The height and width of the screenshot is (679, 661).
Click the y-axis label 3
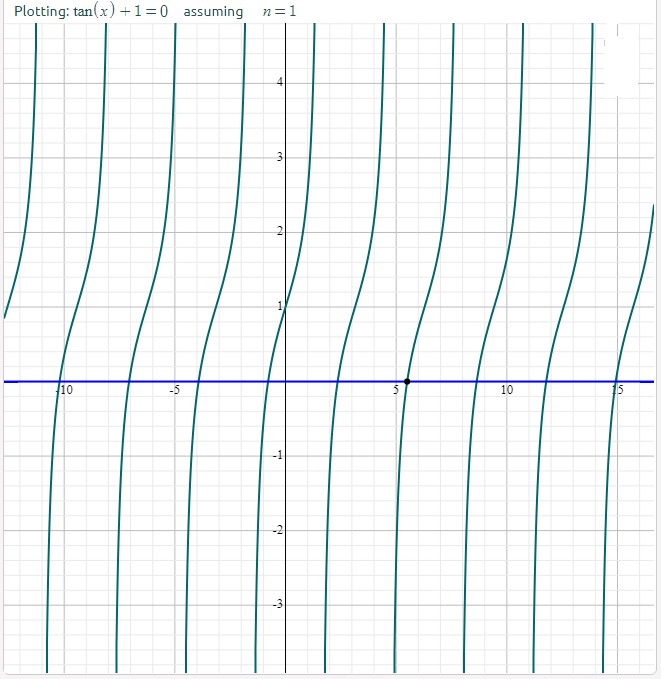tap(280, 158)
